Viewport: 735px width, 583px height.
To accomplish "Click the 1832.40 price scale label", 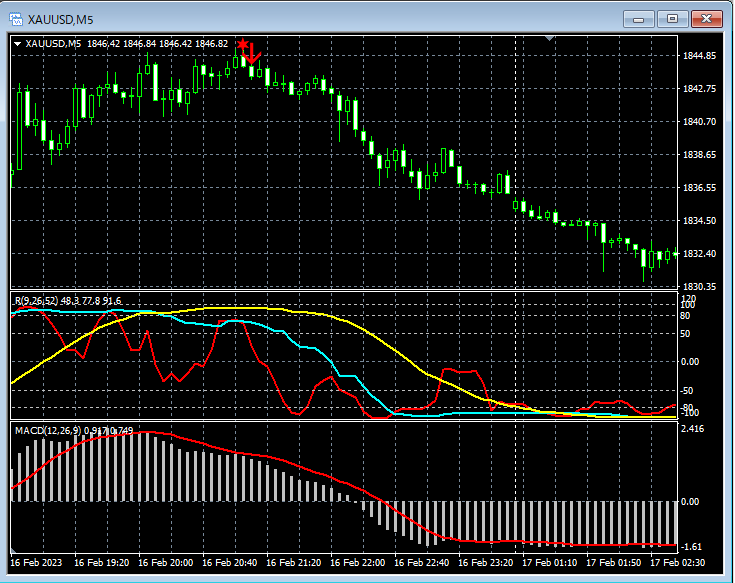I will pos(698,254).
